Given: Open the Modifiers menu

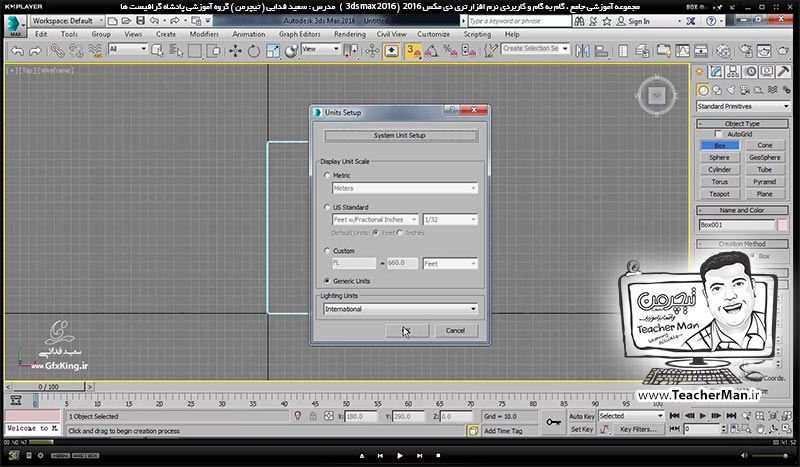Looking at the screenshot, I should tap(204, 34).
